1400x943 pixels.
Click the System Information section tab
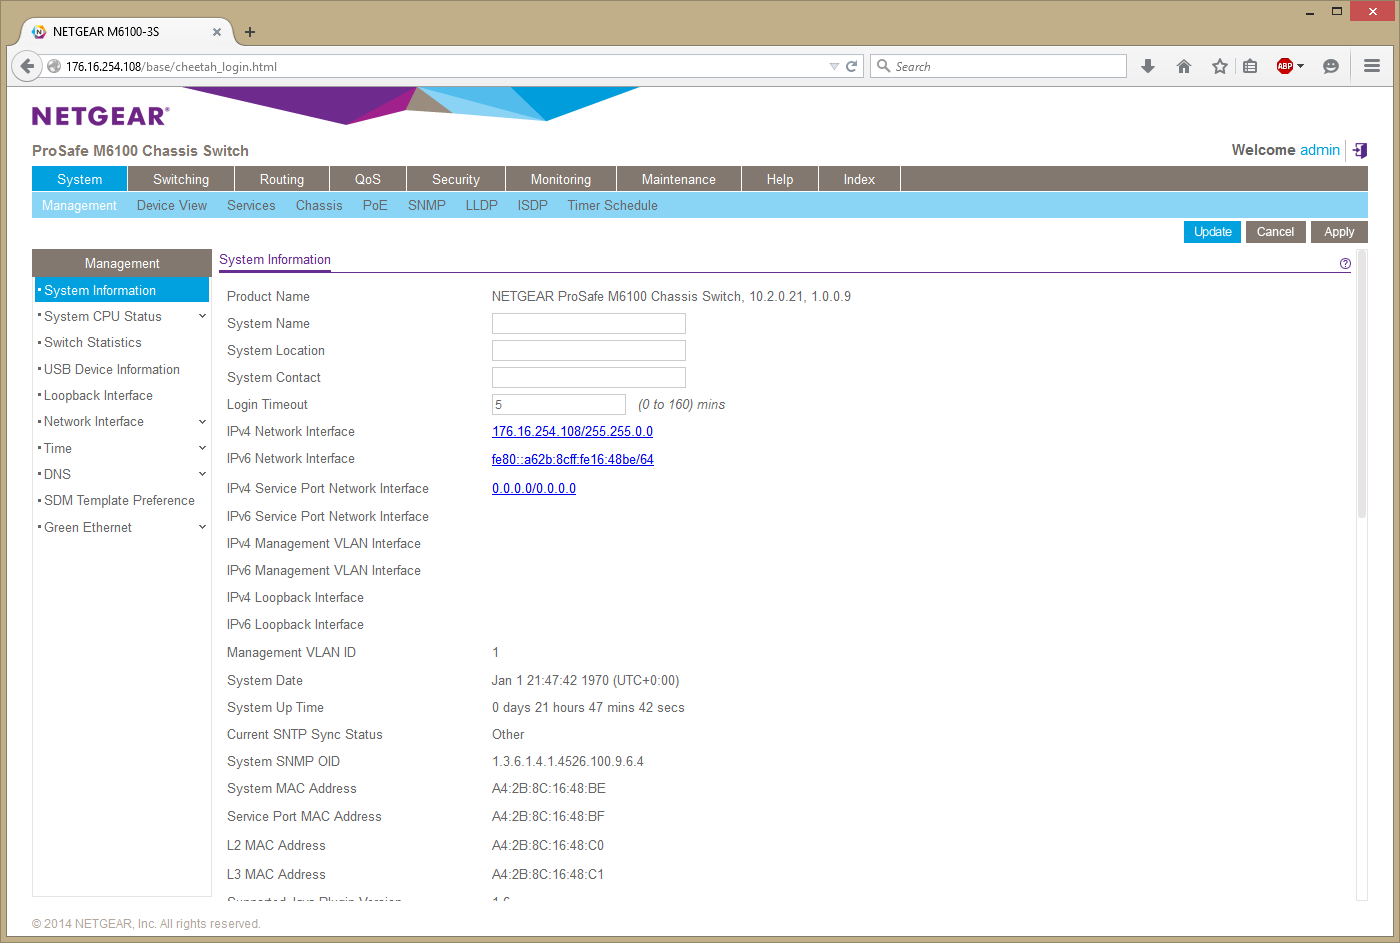pyautogui.click(x=275, y=260)
